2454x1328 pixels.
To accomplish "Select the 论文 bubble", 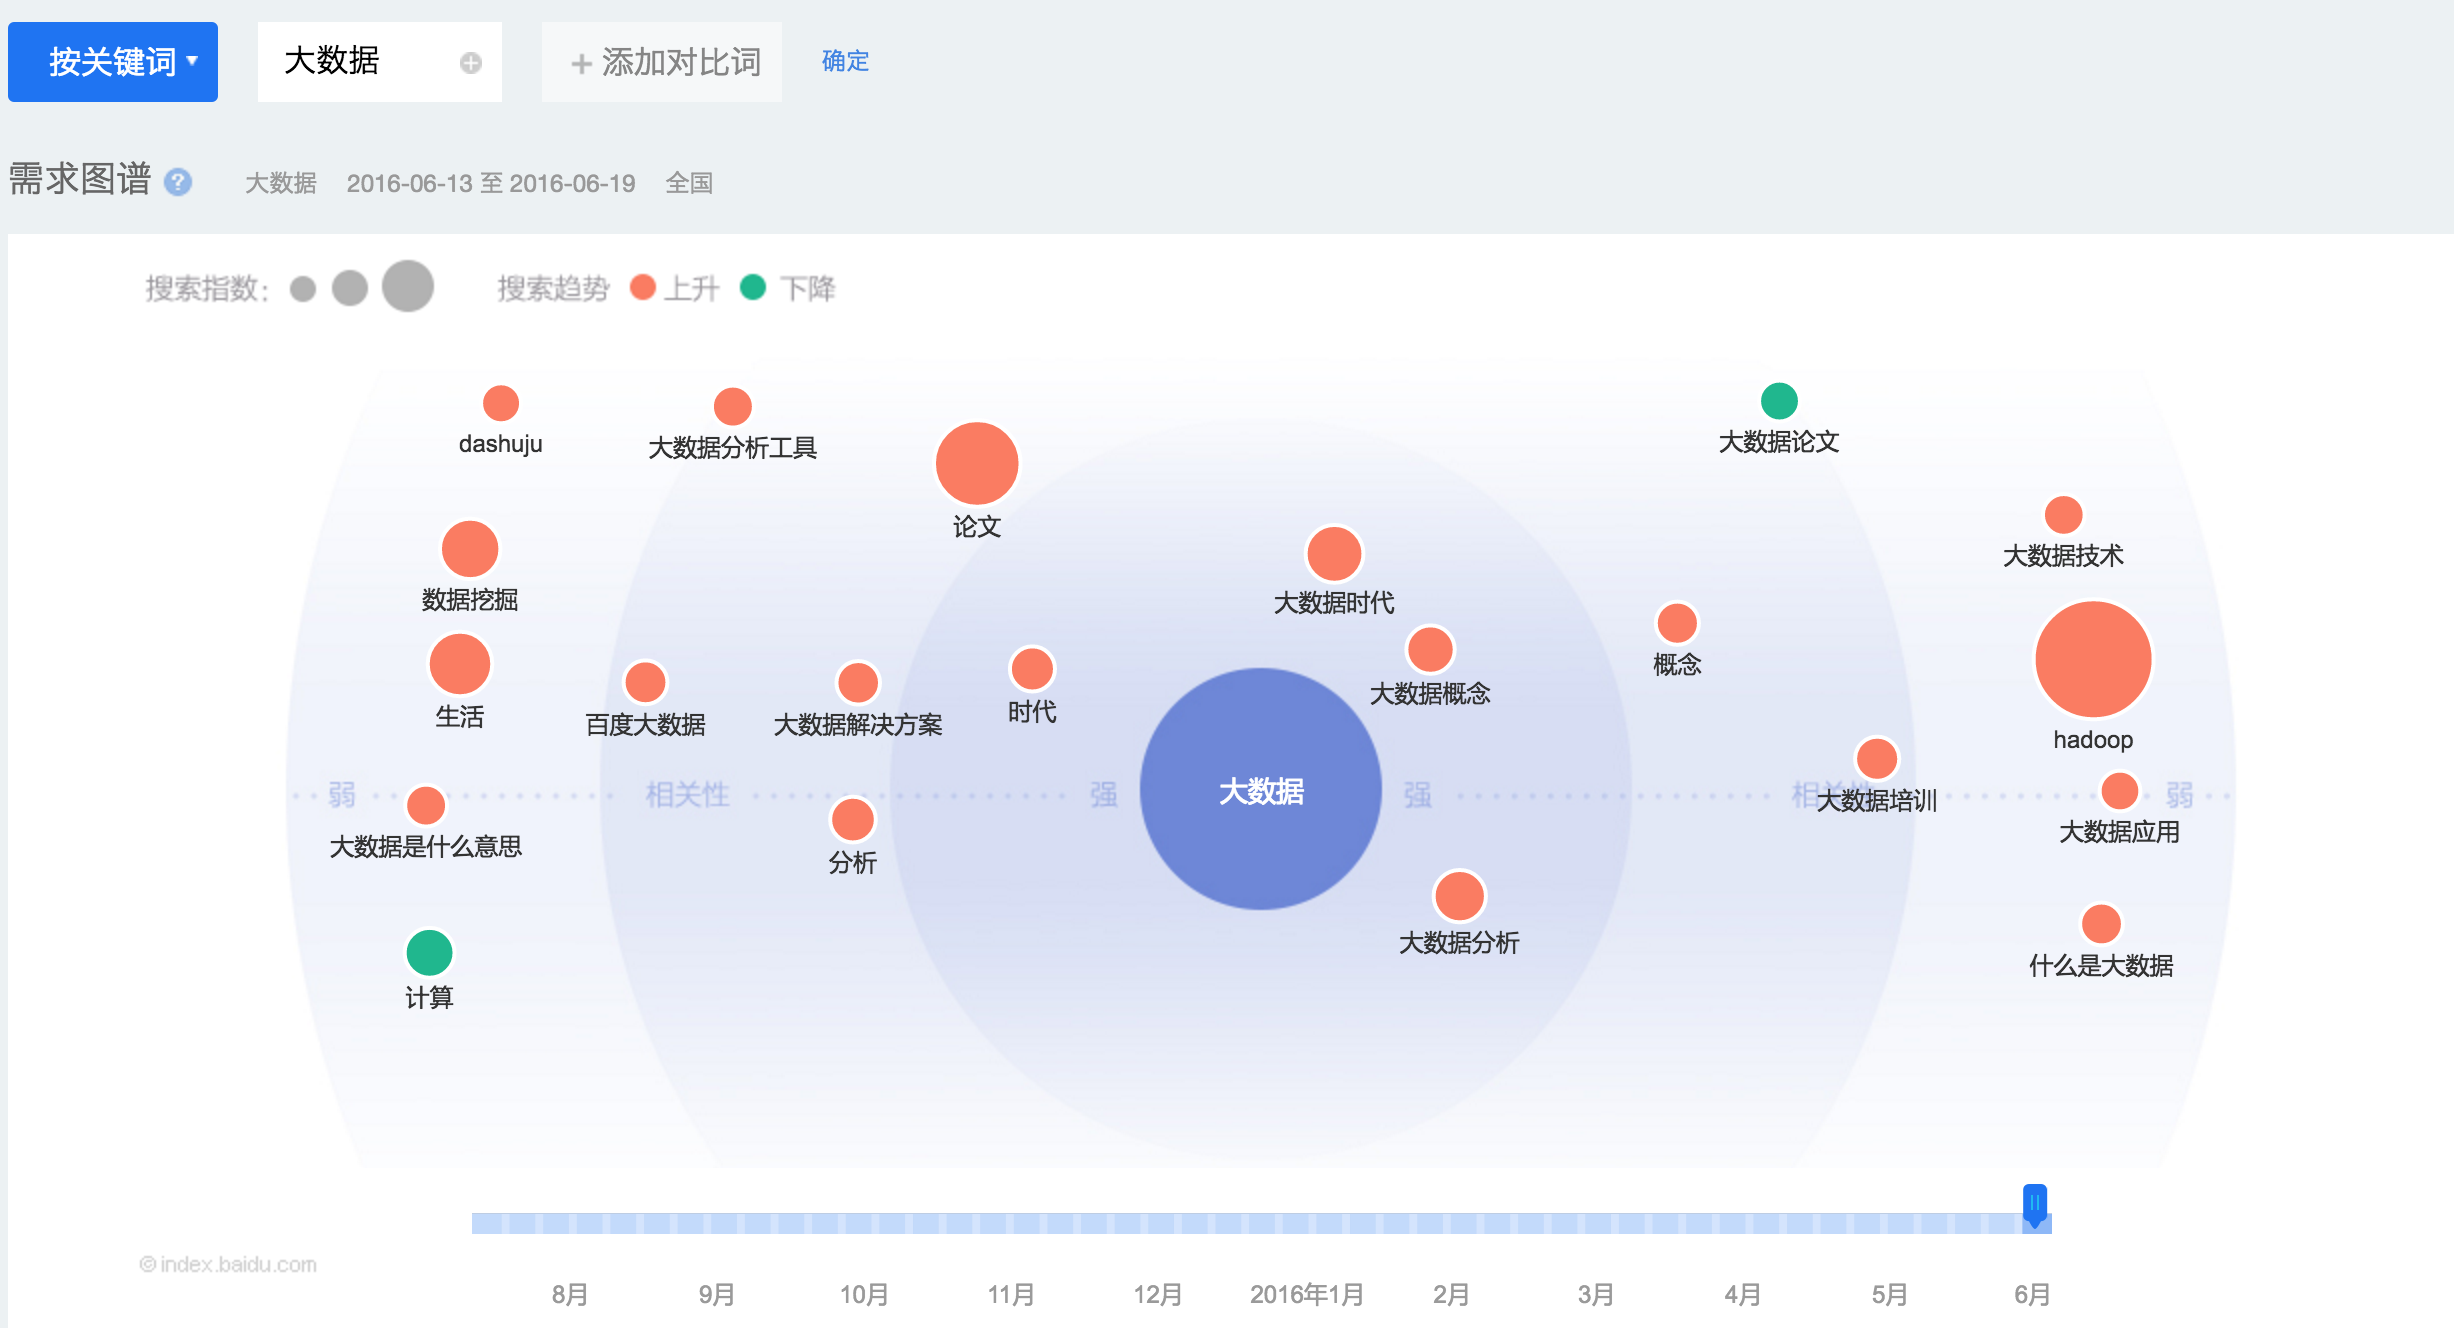I will tap(977, 463).
